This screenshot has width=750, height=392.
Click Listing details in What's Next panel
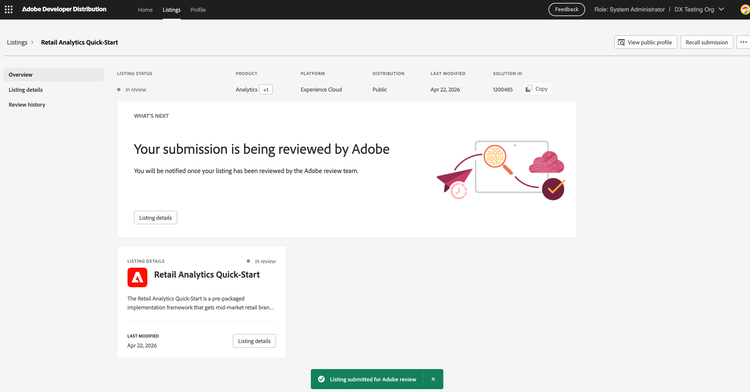(x=155, y=218)
